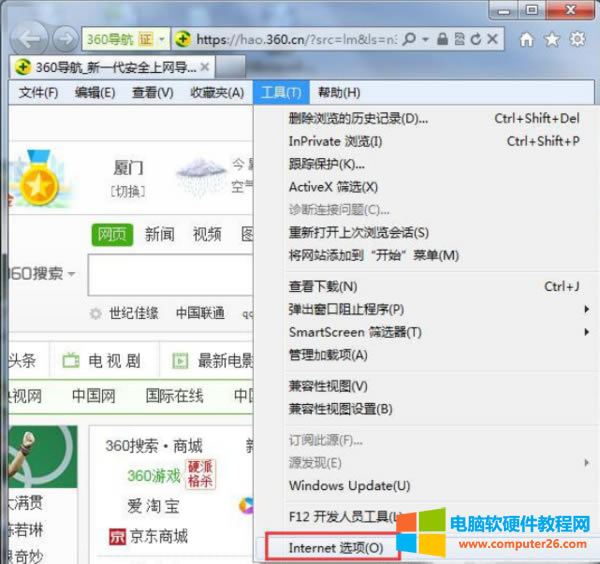Screen dimensions: 600x564
Task: Open the 360游戏 link
Action: click(153, 476)
